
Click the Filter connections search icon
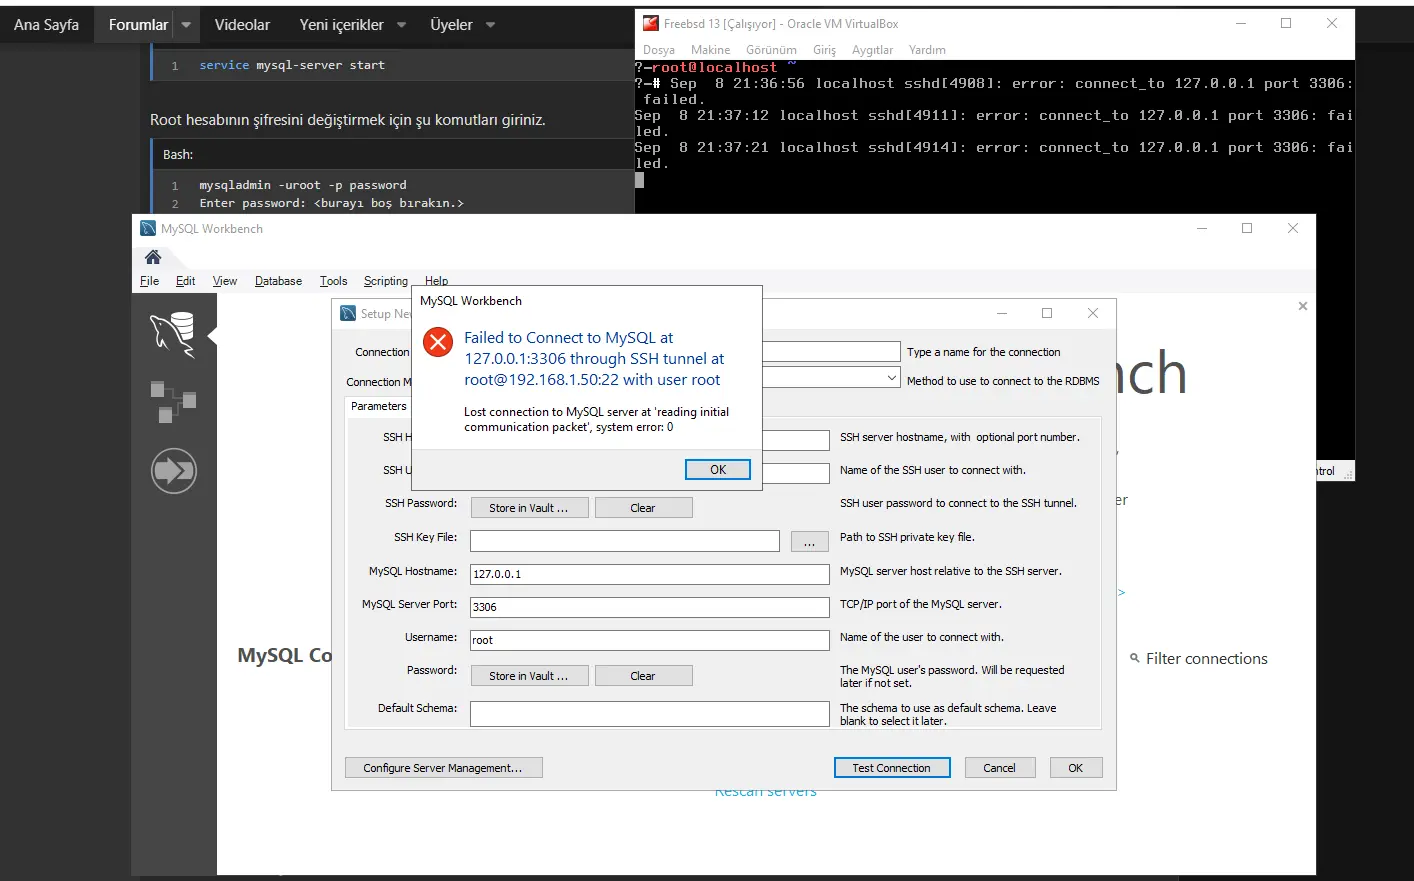[1135, 658]
